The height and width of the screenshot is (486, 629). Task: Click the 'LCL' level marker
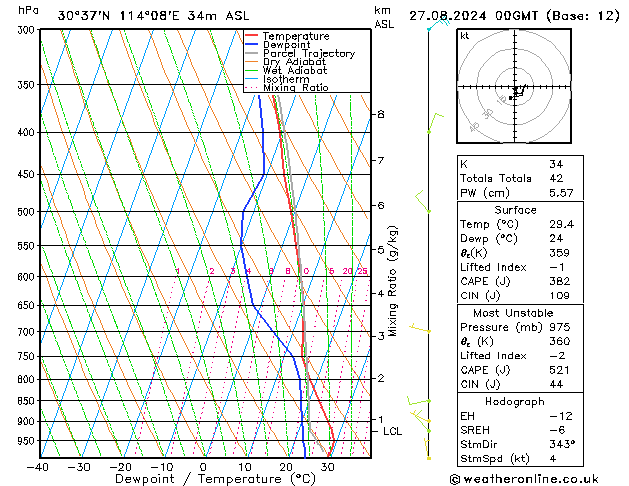[392, 431]
